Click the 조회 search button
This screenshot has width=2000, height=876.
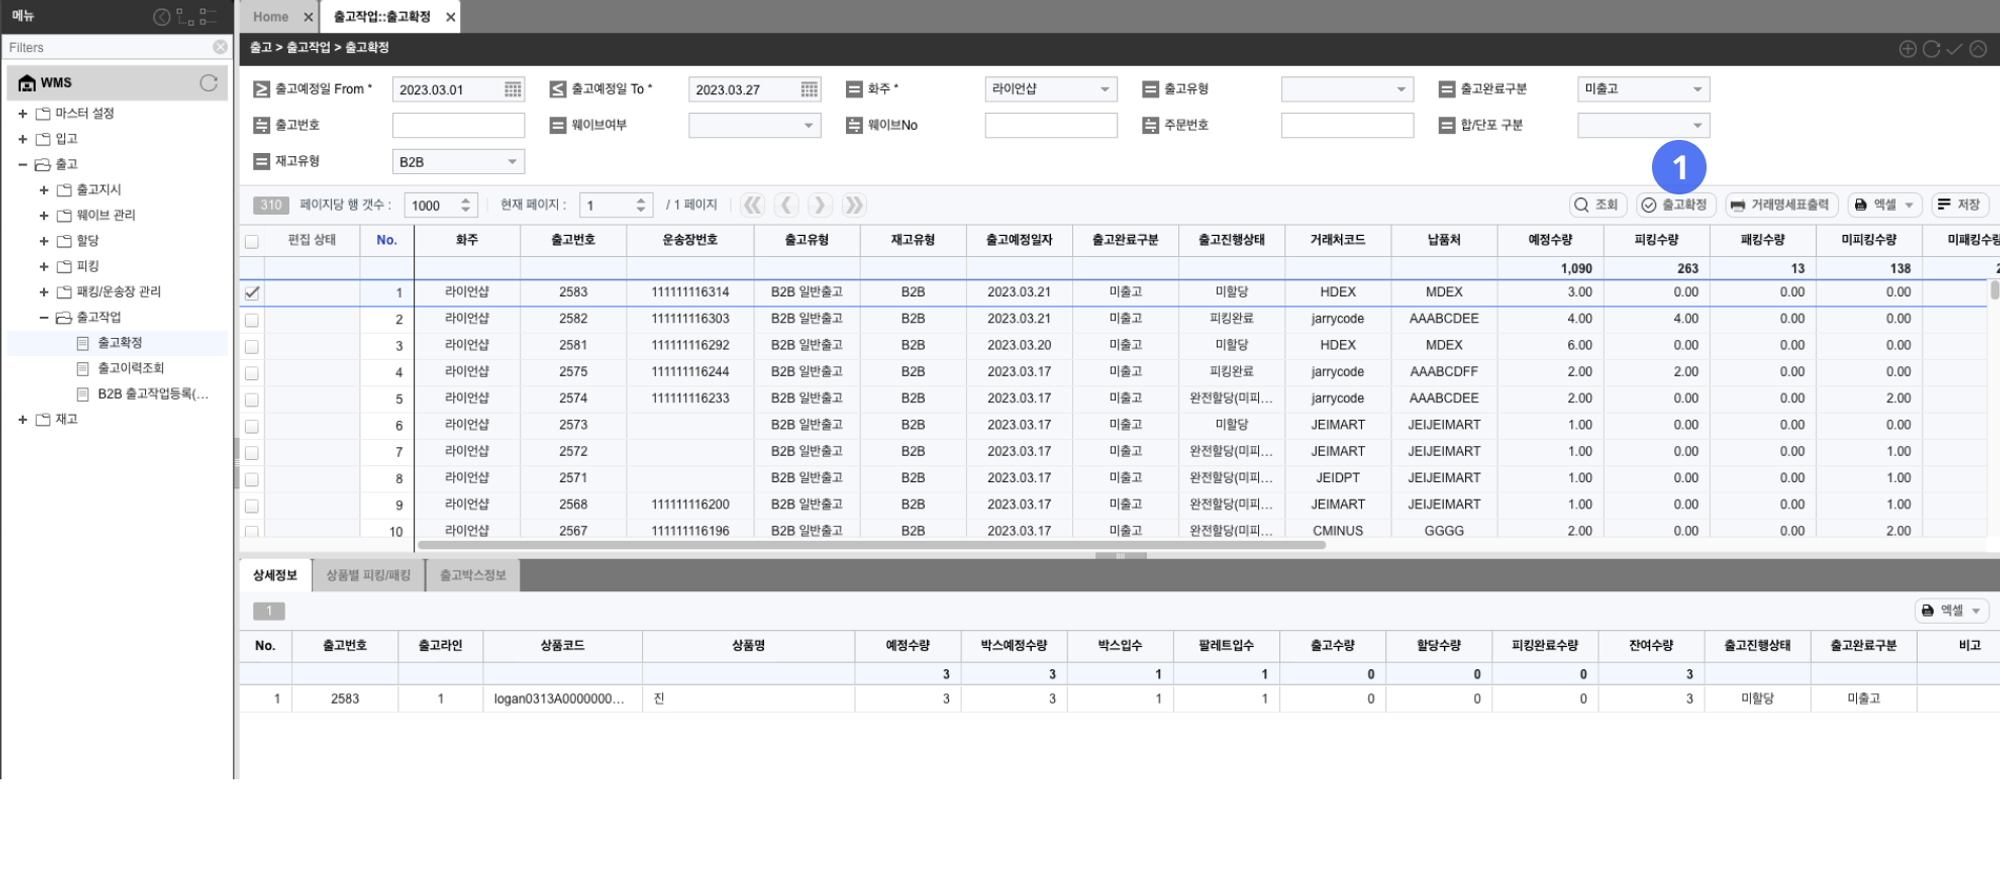click(1596, 205)
